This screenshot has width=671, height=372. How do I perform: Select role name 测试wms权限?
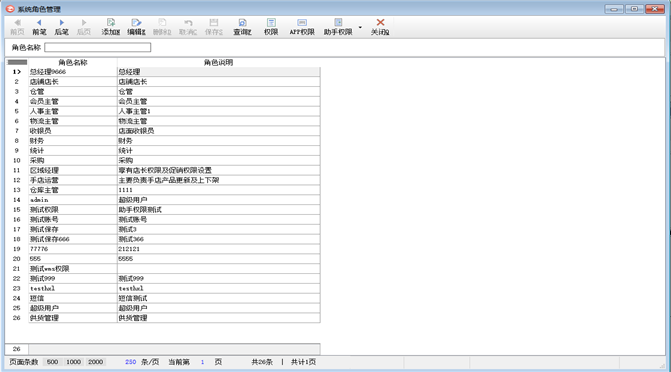(73, 269)
